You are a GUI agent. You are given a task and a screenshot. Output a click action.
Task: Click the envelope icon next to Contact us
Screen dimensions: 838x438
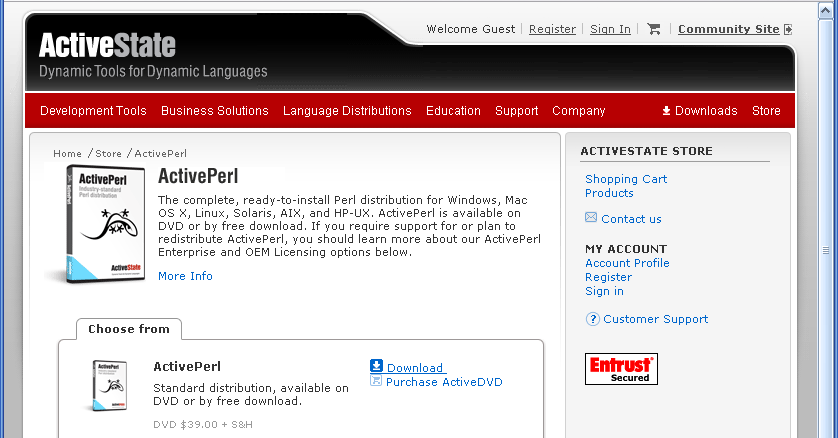point(591,217)
